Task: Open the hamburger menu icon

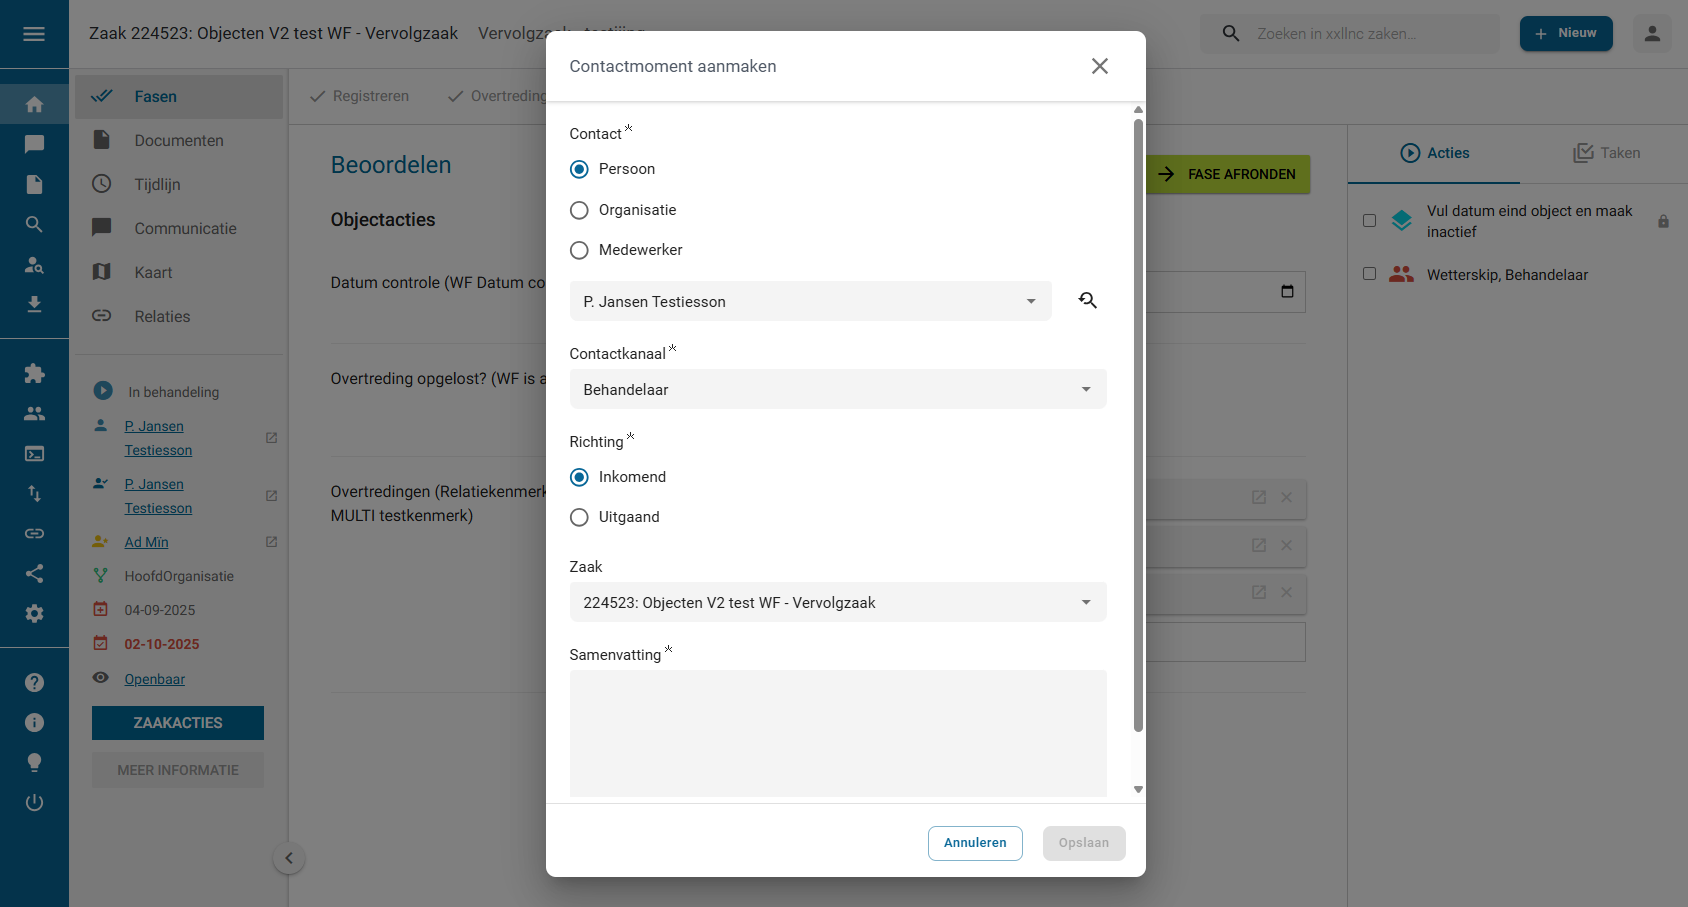Action: [34, 34]
